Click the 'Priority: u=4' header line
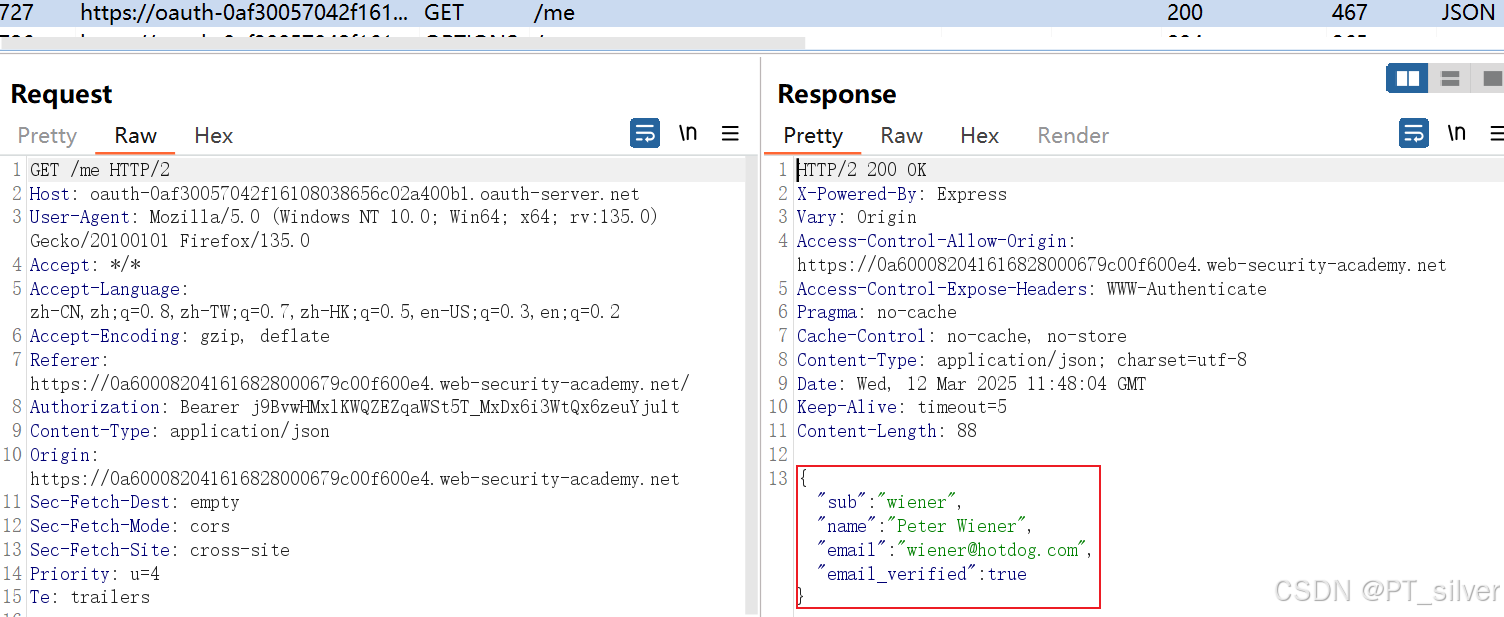Screen dimensions: 1504x617 click(x=94, y=574)
